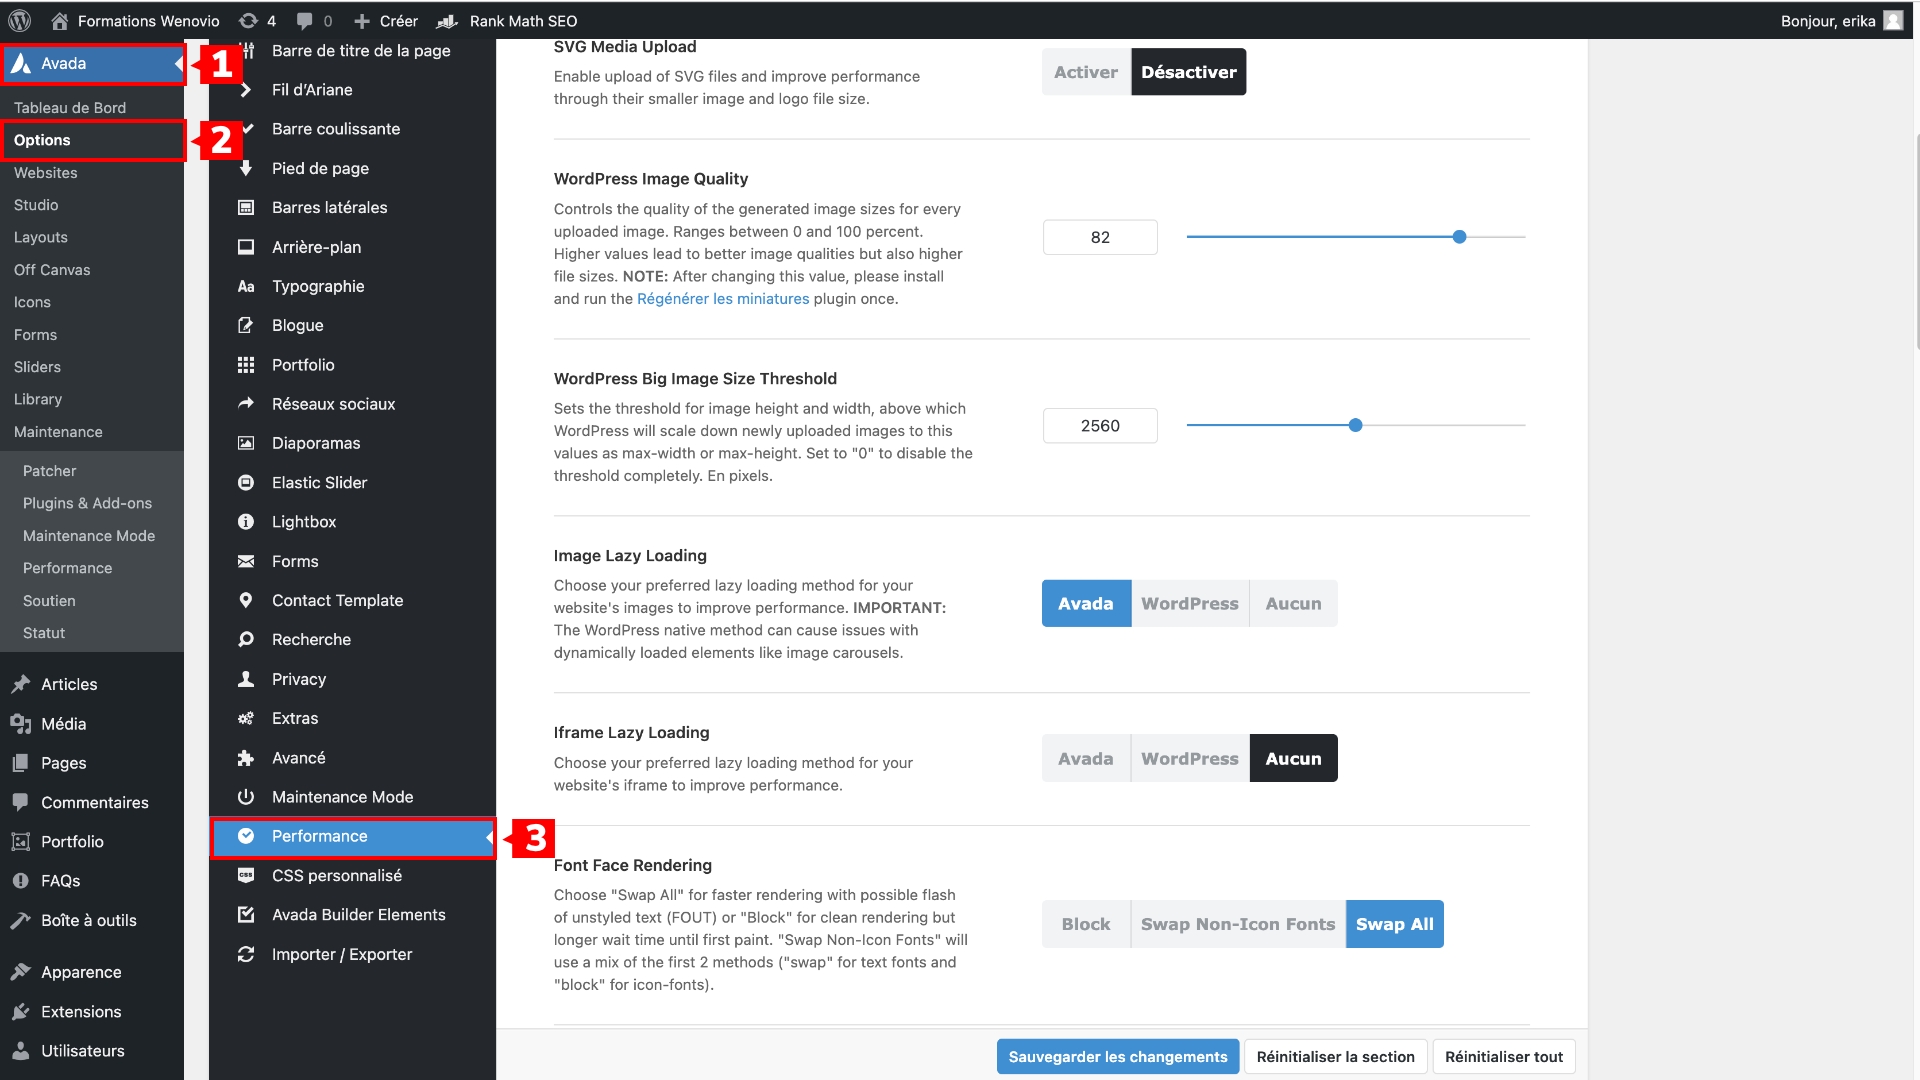Viewport: 1920px width, 1080px height.
Task: Open the Régénérer les miniatures link
Action: (x=723, y=299)
